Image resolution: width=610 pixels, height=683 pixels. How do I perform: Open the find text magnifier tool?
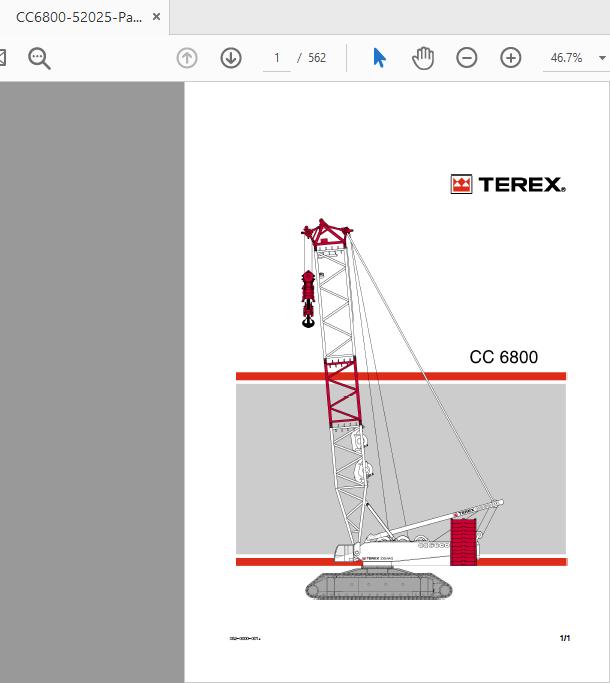point(39,58)
